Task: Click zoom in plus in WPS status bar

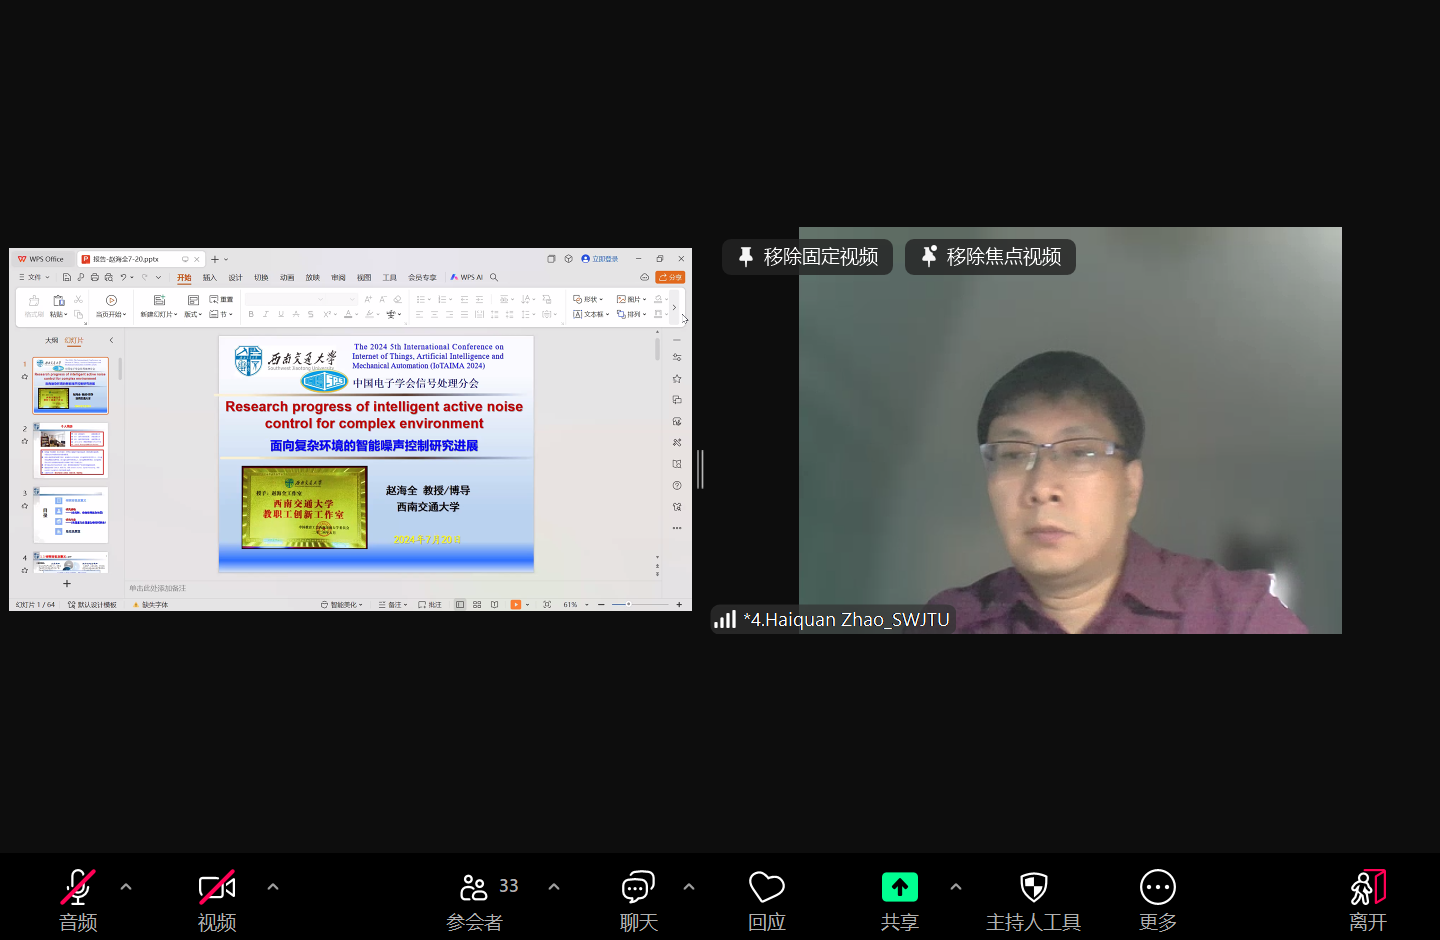Action: (x=679, y=605)
